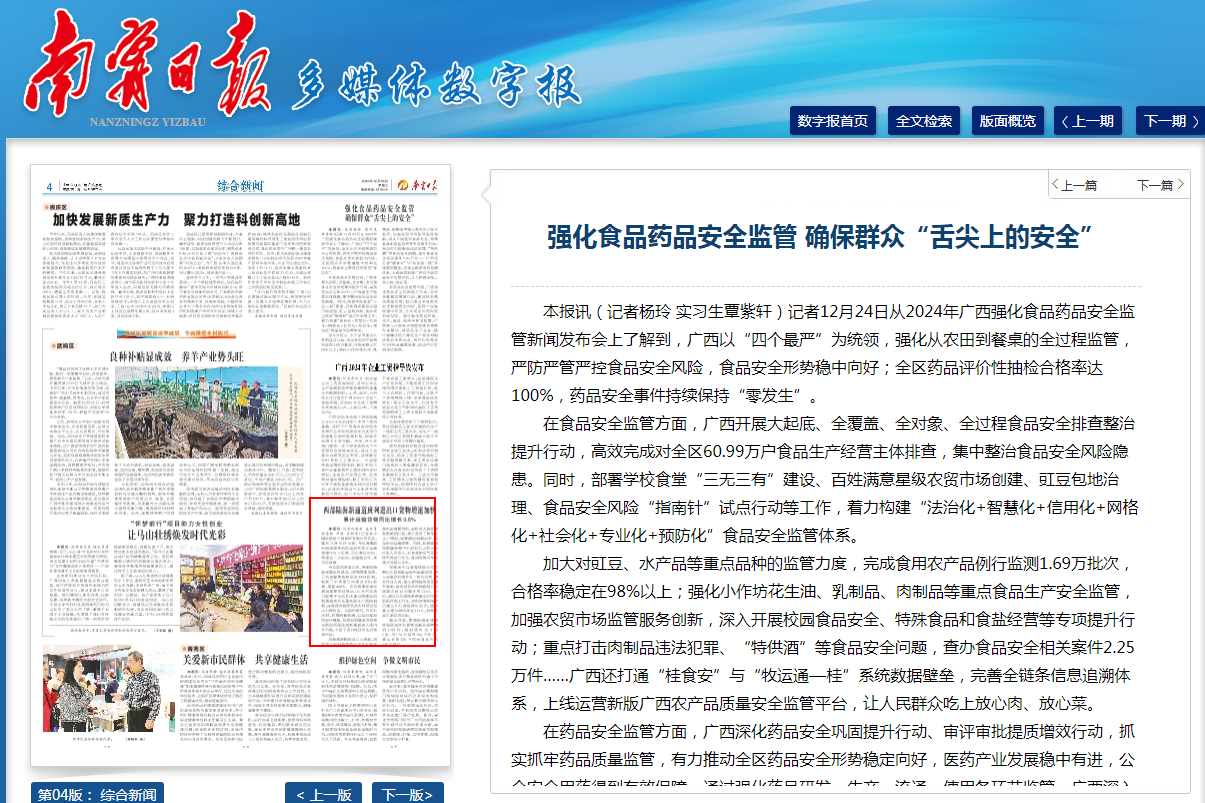Open 版面概览 page overview
The height and width of the screenshot is (803, 1205).
pyautogui.click(x=1007, y=121)
